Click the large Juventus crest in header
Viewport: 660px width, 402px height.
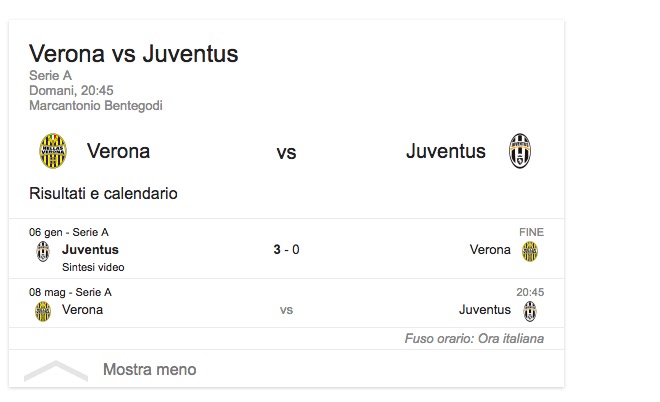[519, 152]
